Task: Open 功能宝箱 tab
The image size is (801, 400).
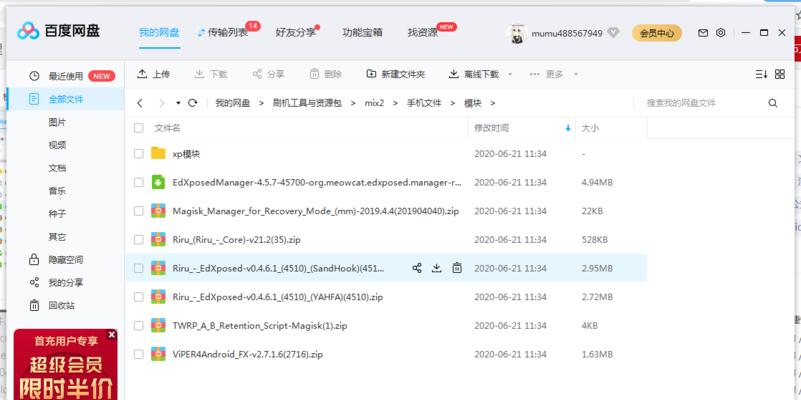Action: click(x=362, y=33)
